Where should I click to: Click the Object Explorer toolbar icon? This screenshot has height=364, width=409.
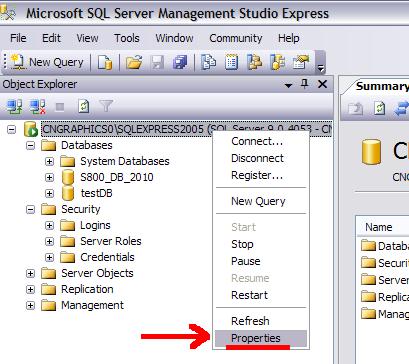tap(254, 62)
